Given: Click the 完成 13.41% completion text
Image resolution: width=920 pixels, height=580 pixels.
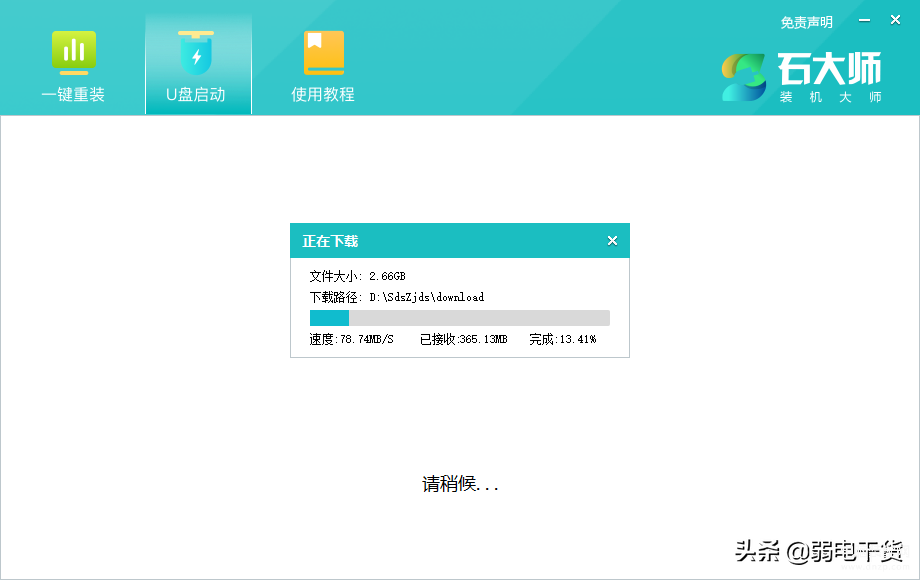Looking at the screenshot, I should pyautogui.click(x=562, y=339).
